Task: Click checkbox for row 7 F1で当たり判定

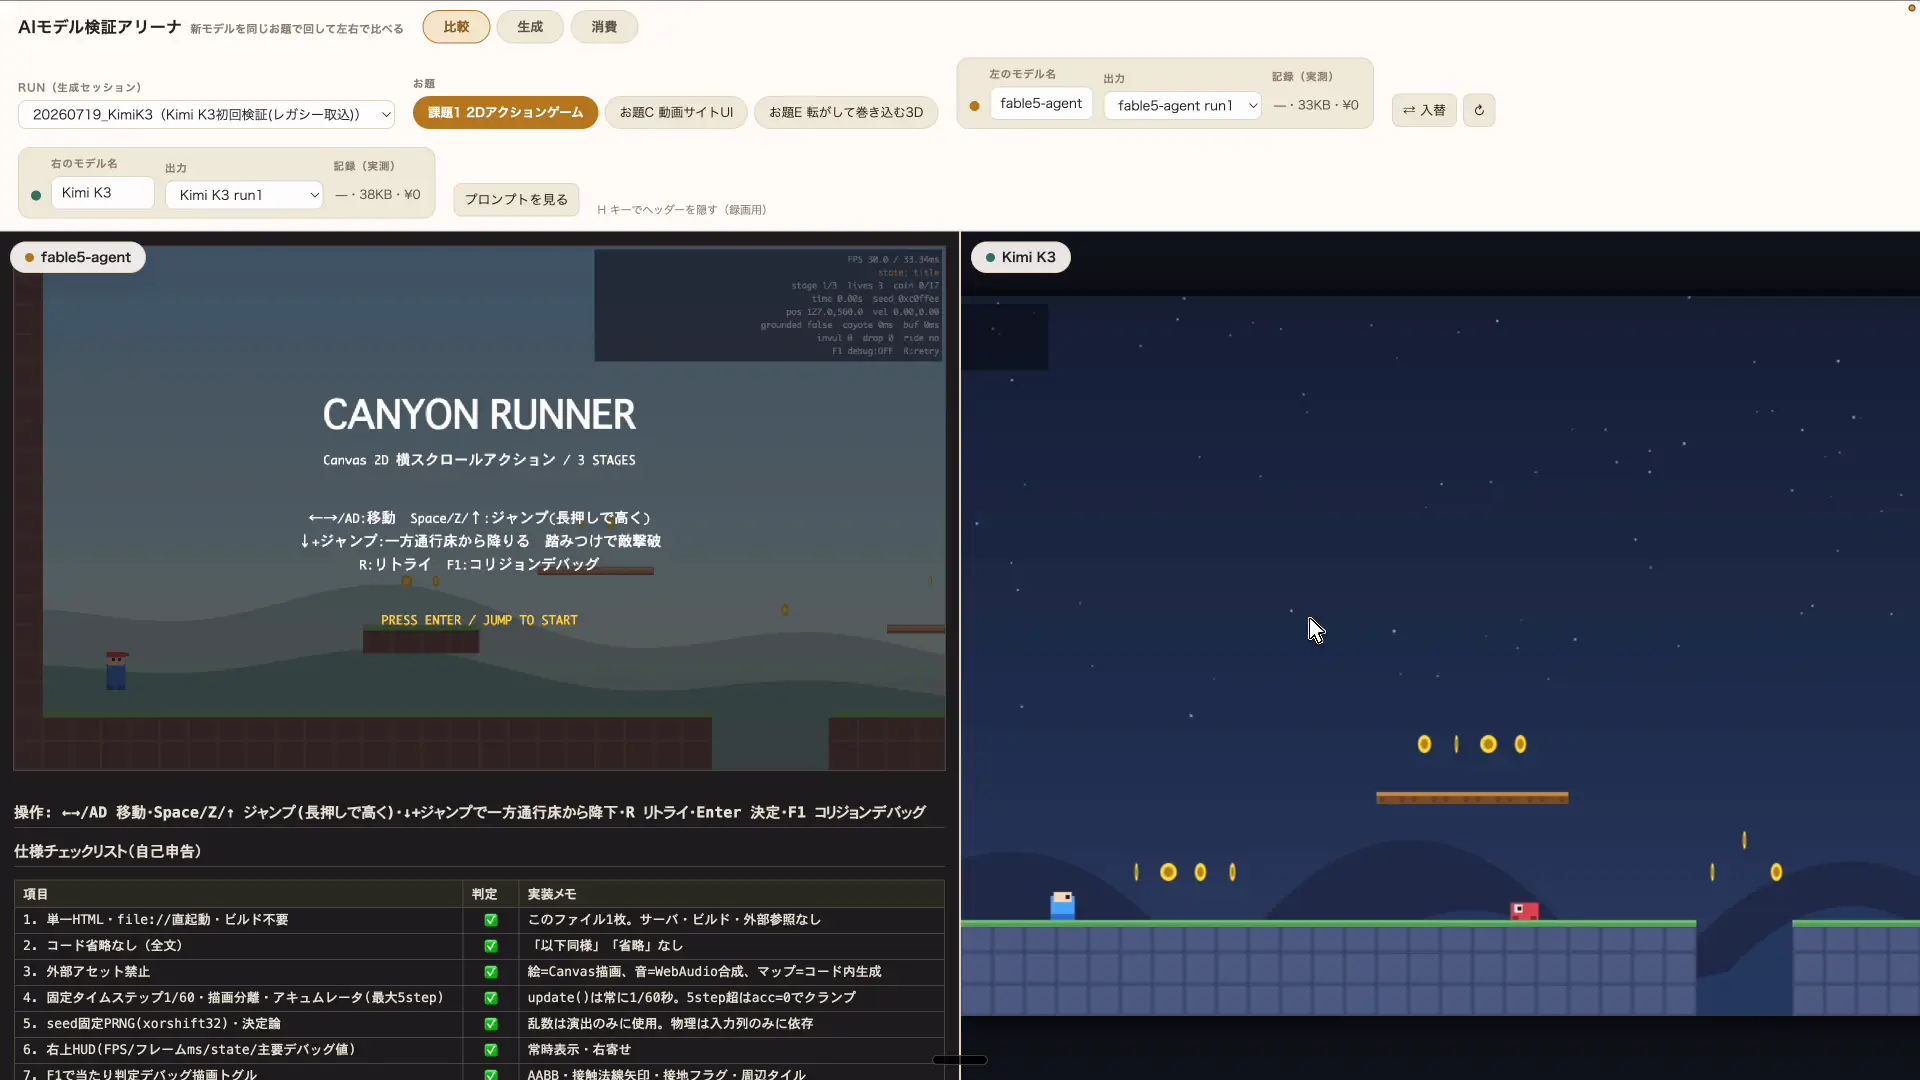Action: click(x=491, y=1075)
